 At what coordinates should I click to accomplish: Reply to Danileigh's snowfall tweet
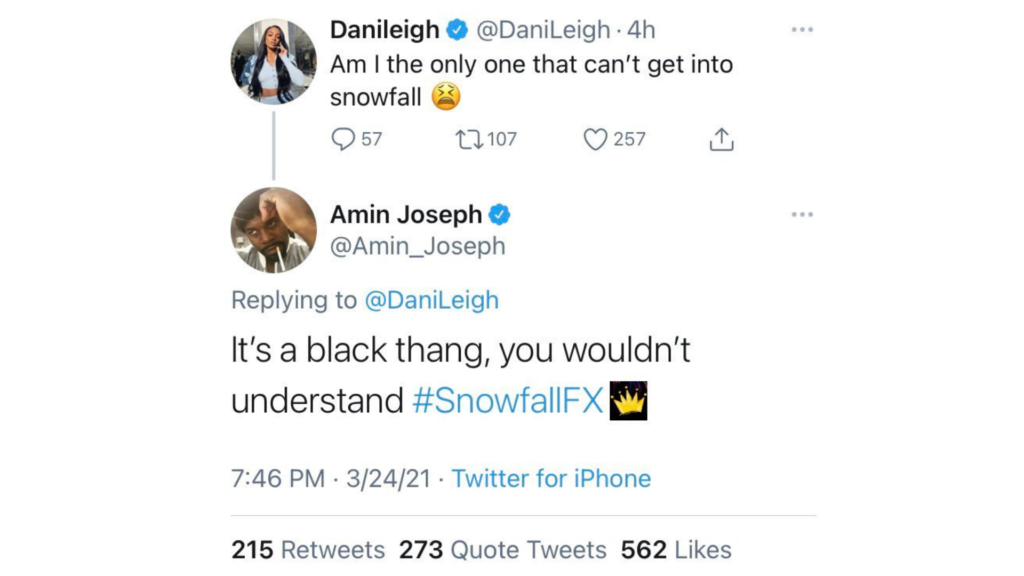(x=344, y=140)
